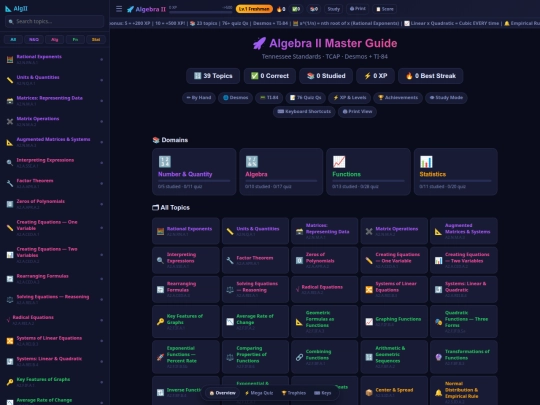Click the 39 Topics stat chip
Viewport: 540px width, 405px height.
(213, 76)
